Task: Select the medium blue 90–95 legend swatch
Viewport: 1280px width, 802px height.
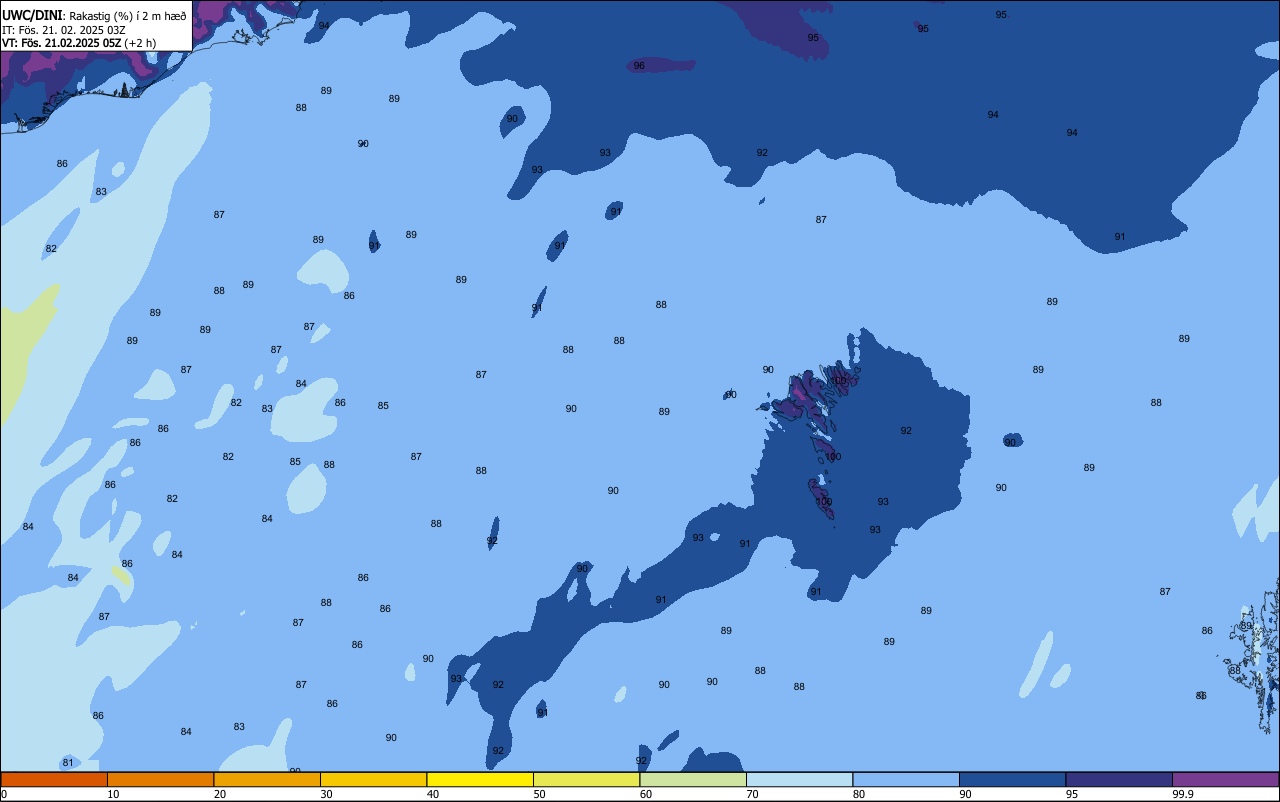Action: (x=1012, y=779)
